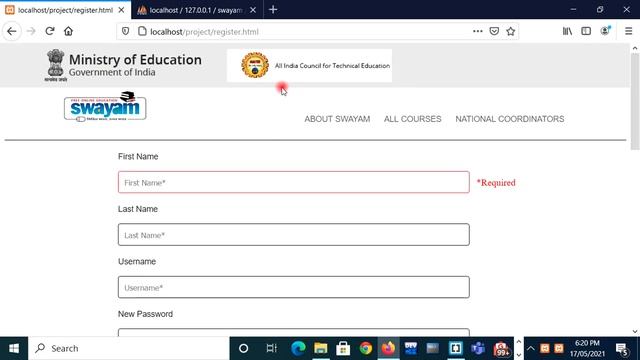The image size is (640, 360).
Task: Switch to Firefox on taskbar
Action: point(388,348)
